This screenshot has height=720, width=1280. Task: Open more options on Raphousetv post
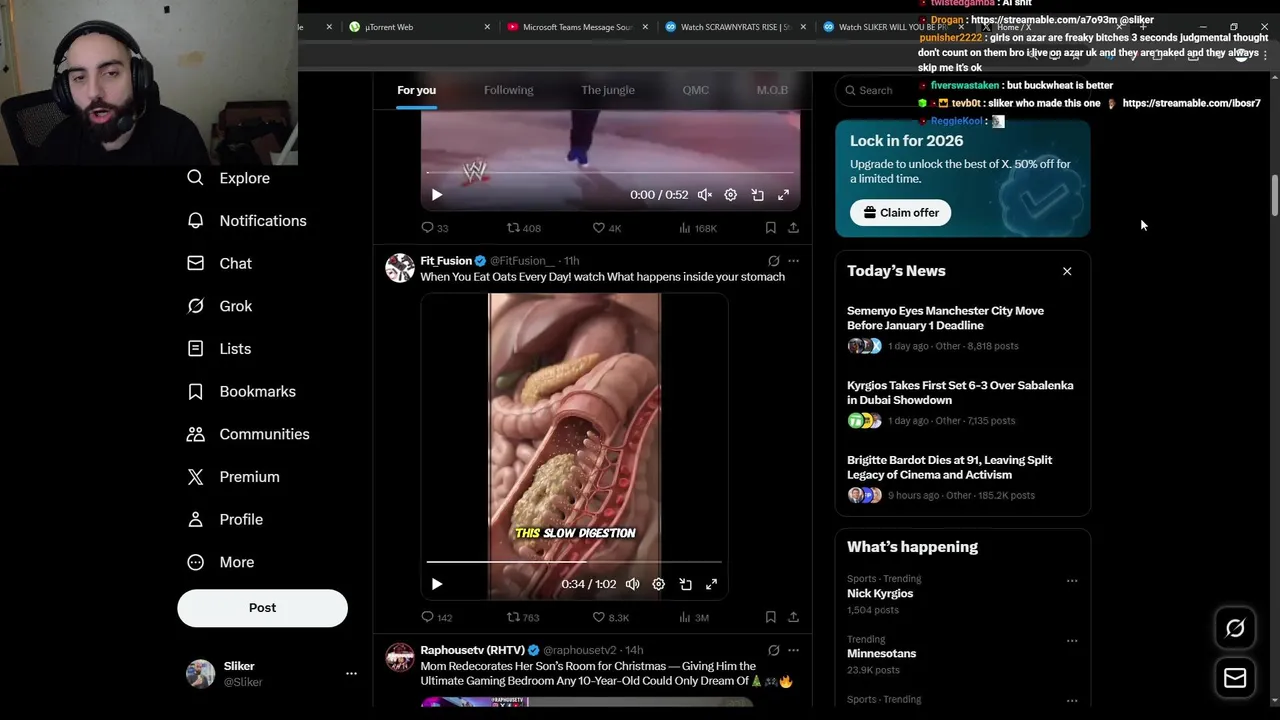[x=793, y=650]
